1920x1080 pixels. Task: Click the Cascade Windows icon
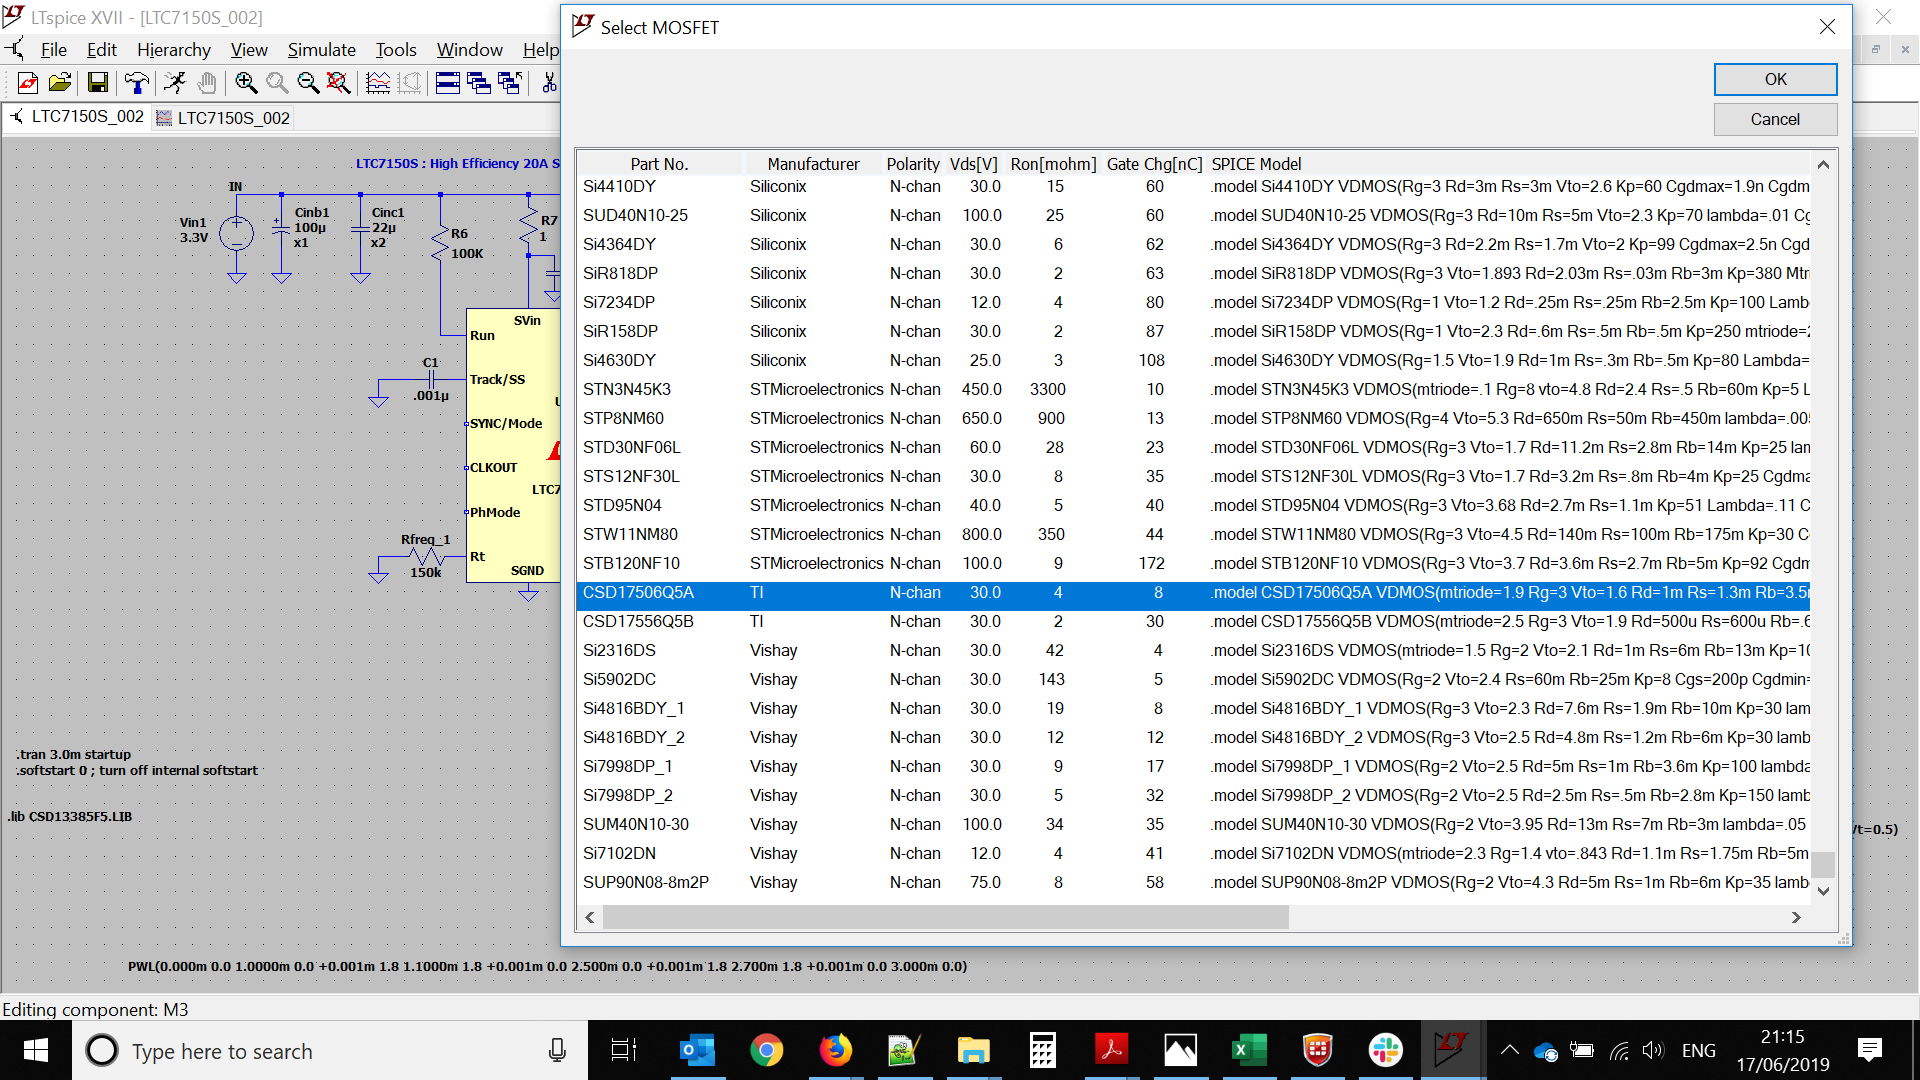pyautogui.click(x=479, y=83)
